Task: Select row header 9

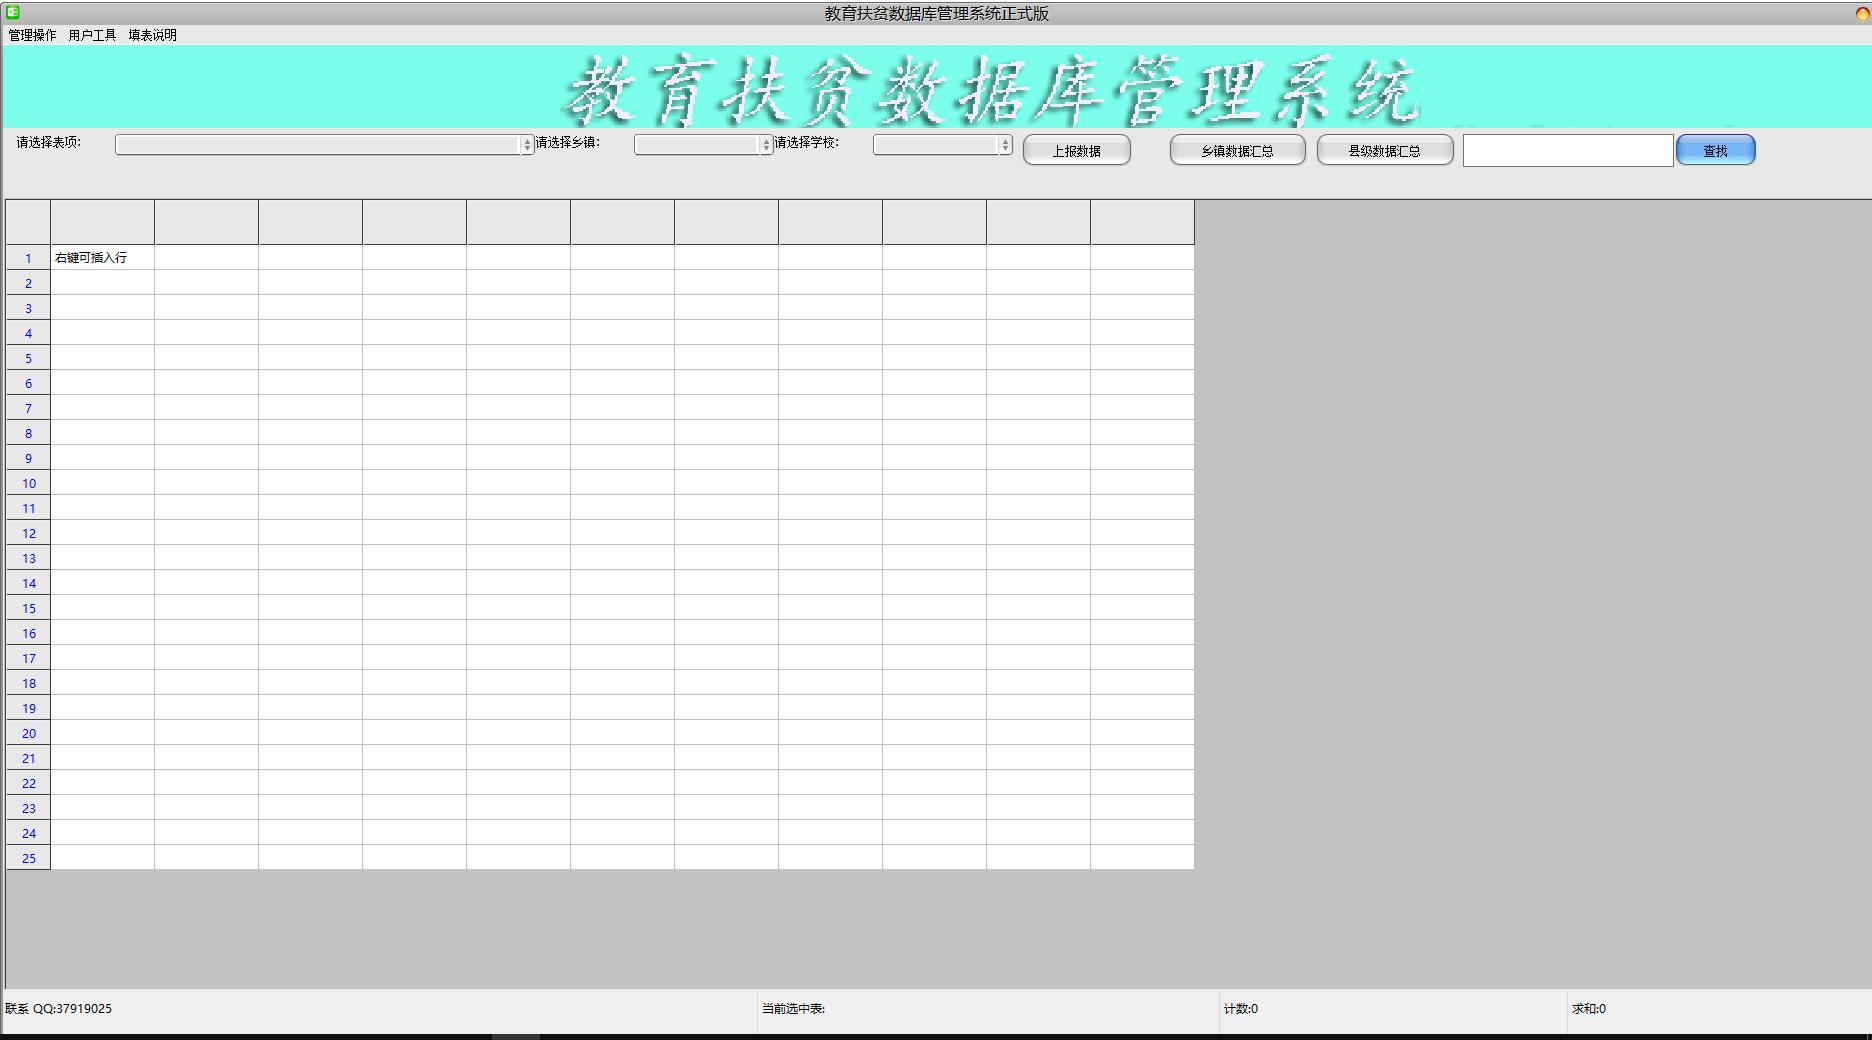Action: pos(28,458)
